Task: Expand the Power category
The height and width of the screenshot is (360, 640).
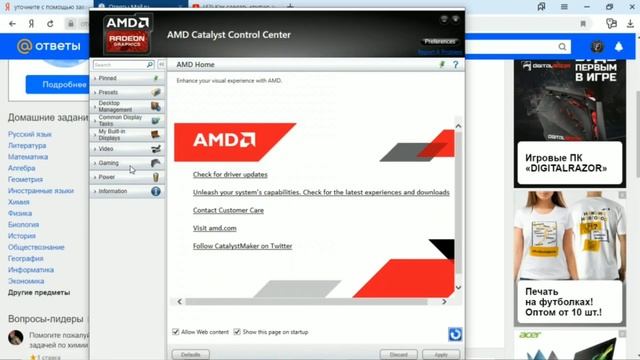Action: (127, 177)
